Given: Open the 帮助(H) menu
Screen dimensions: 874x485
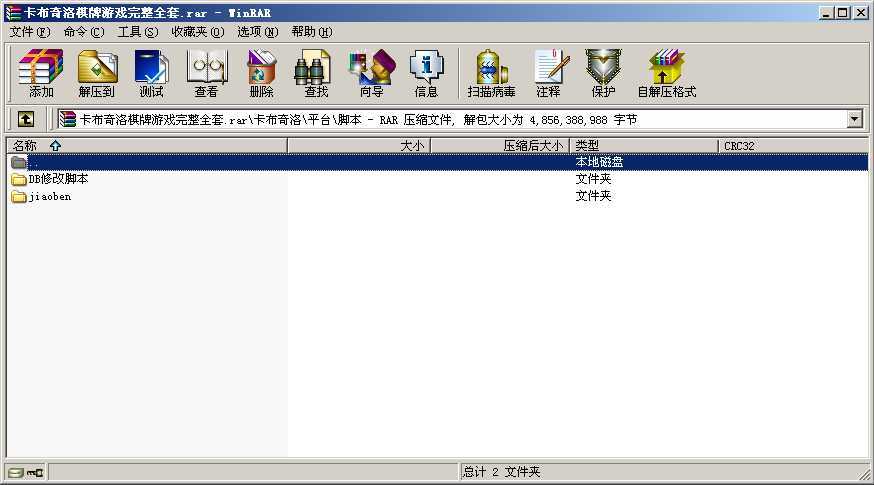Looking at the screenshot, I should click(312, 32).
